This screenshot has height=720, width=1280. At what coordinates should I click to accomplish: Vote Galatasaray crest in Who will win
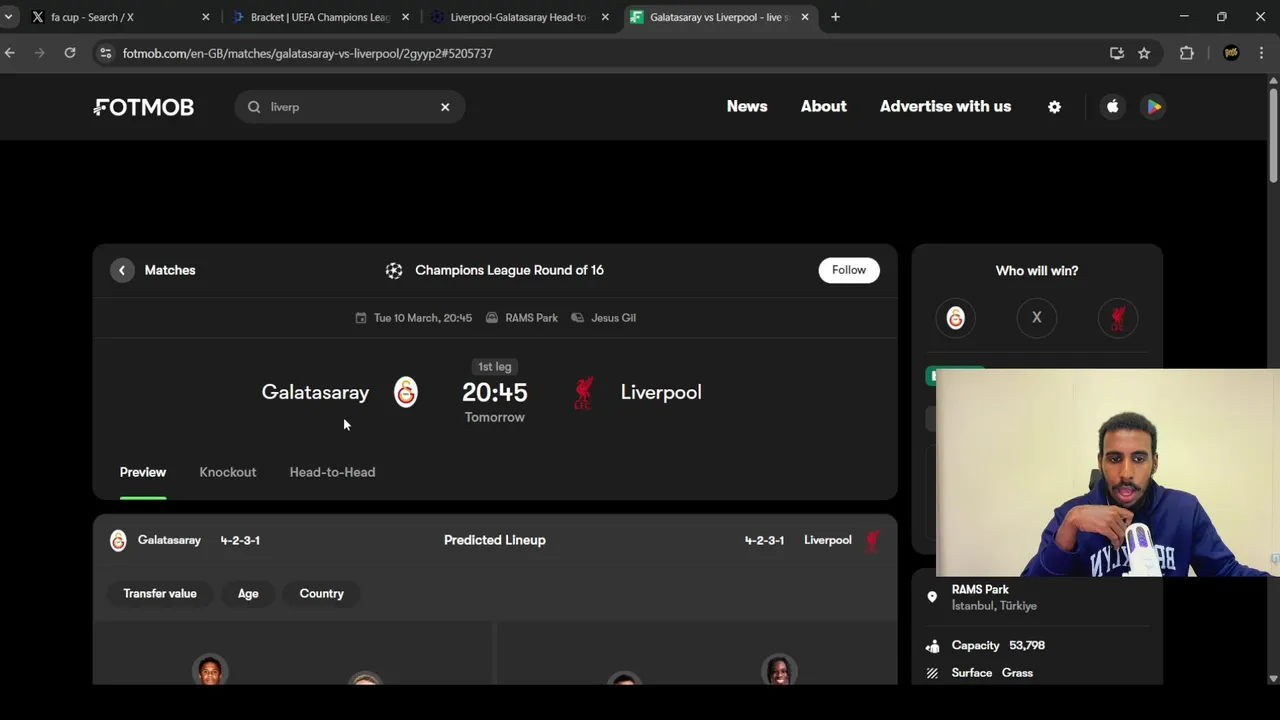955,318
